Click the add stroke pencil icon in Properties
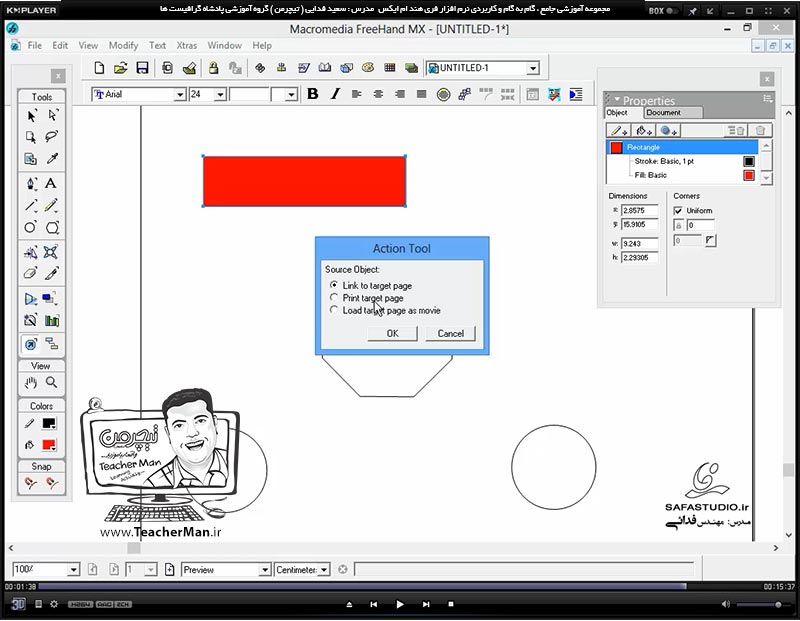This screenshot has width=800, height=621. 618,131
